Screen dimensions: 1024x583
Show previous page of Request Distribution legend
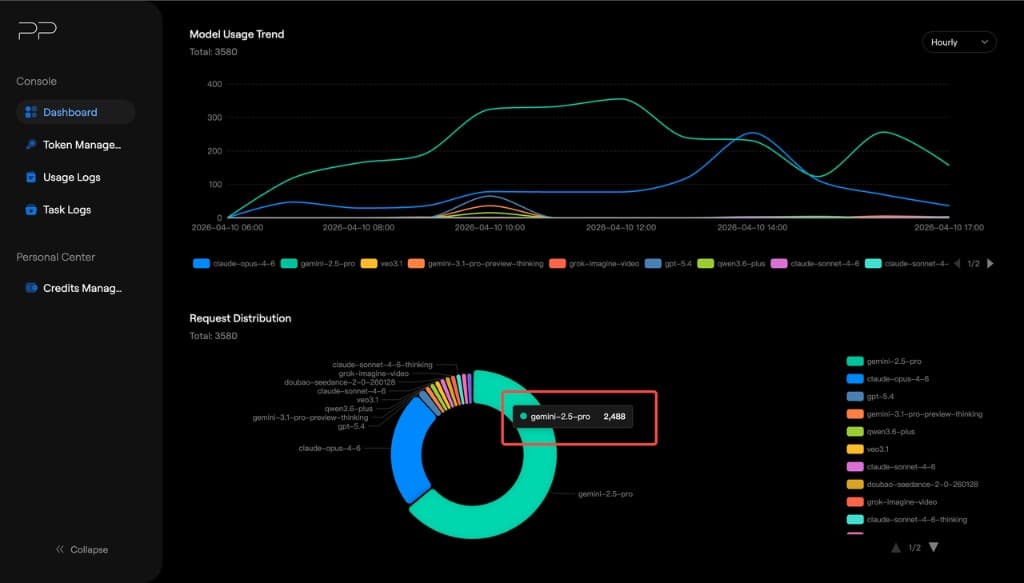[x=896, y=547]
